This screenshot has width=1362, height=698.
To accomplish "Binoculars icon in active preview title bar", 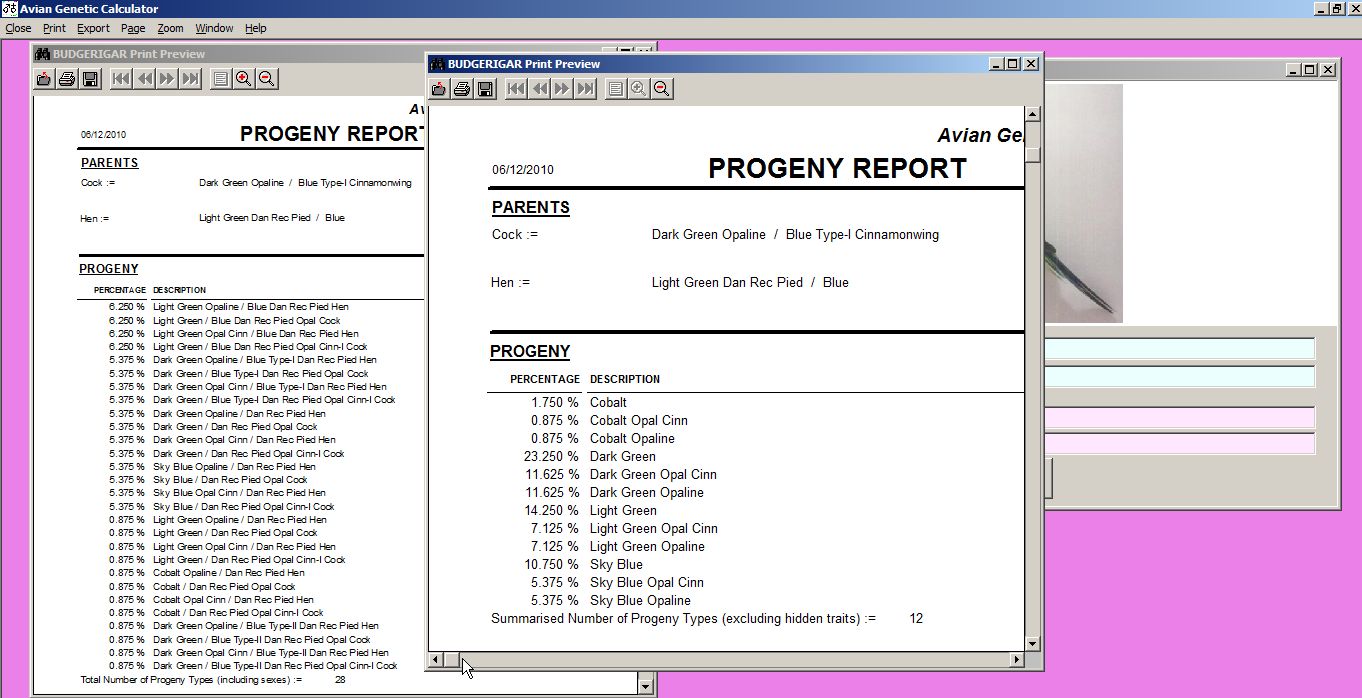I will pyautogui.click(x=437, y=64).
